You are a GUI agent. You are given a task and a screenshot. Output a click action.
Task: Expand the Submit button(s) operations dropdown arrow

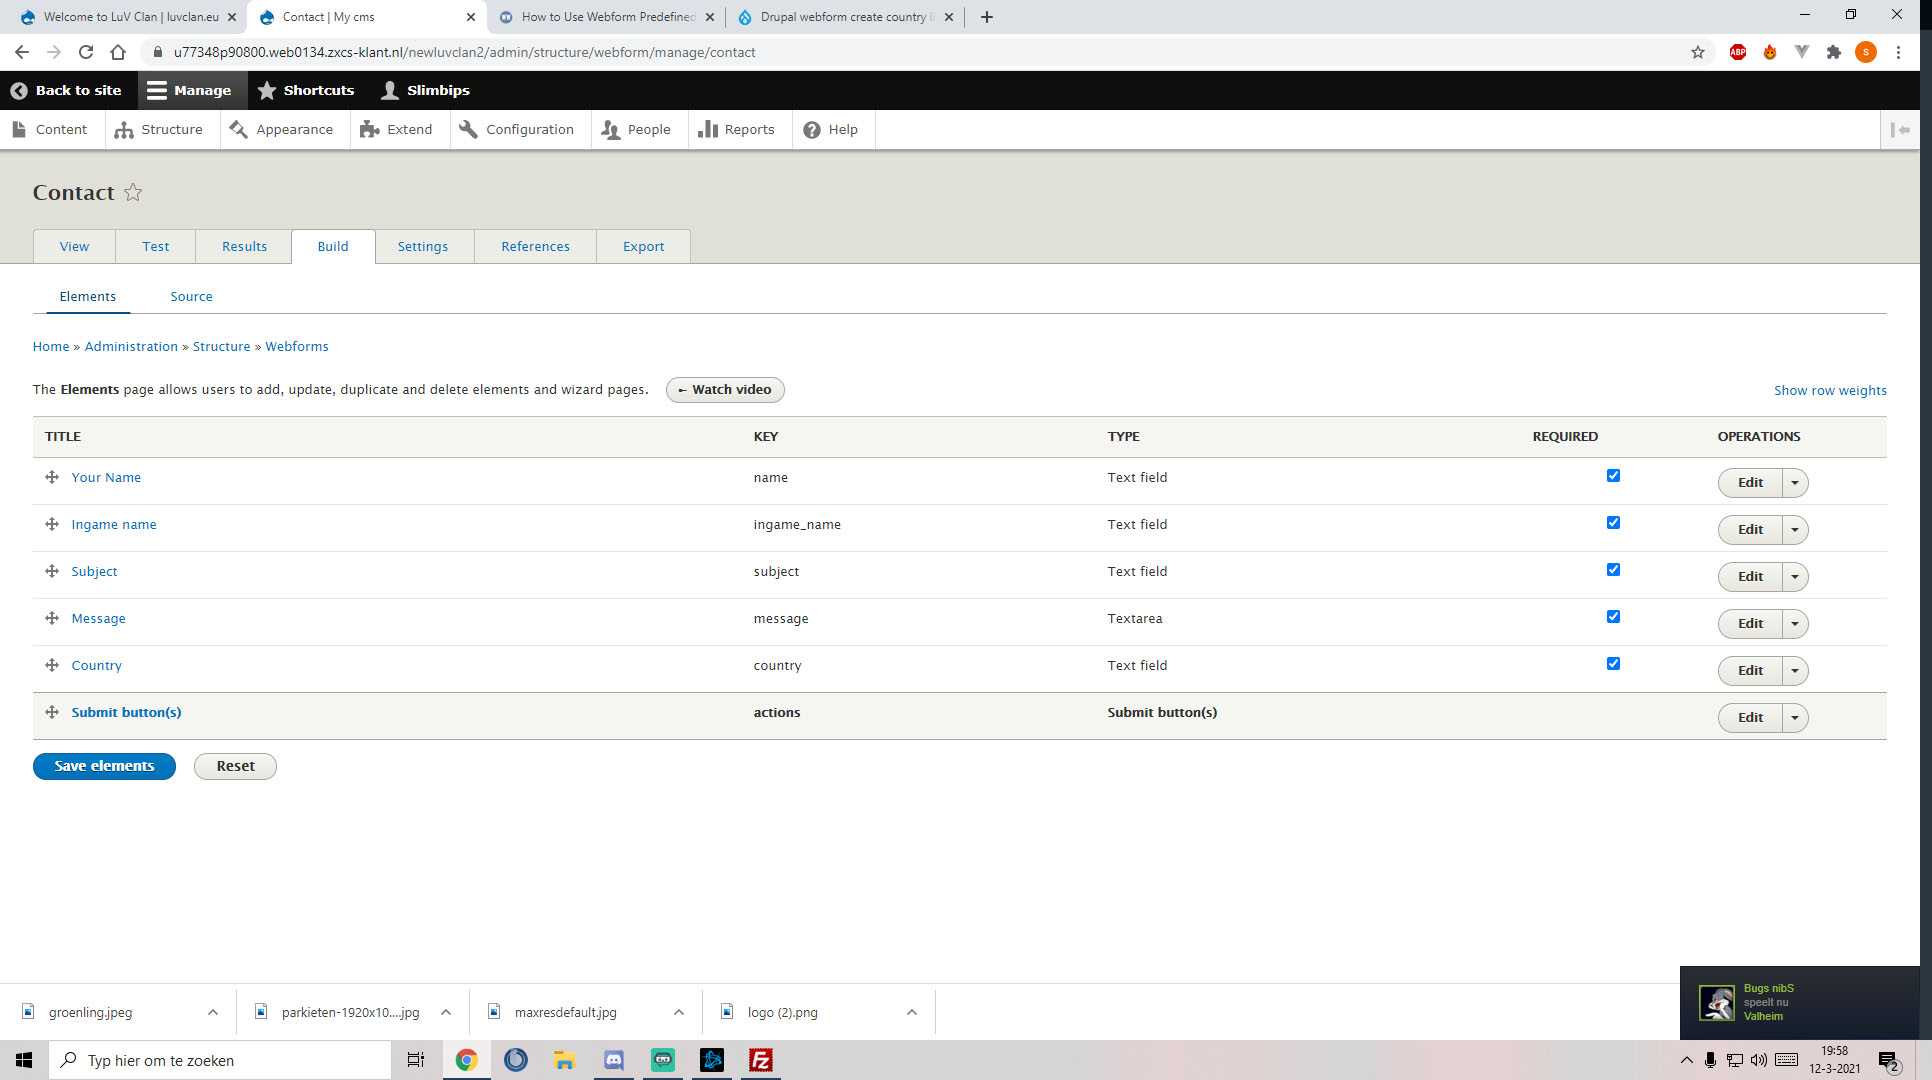tap(1795, 718)
